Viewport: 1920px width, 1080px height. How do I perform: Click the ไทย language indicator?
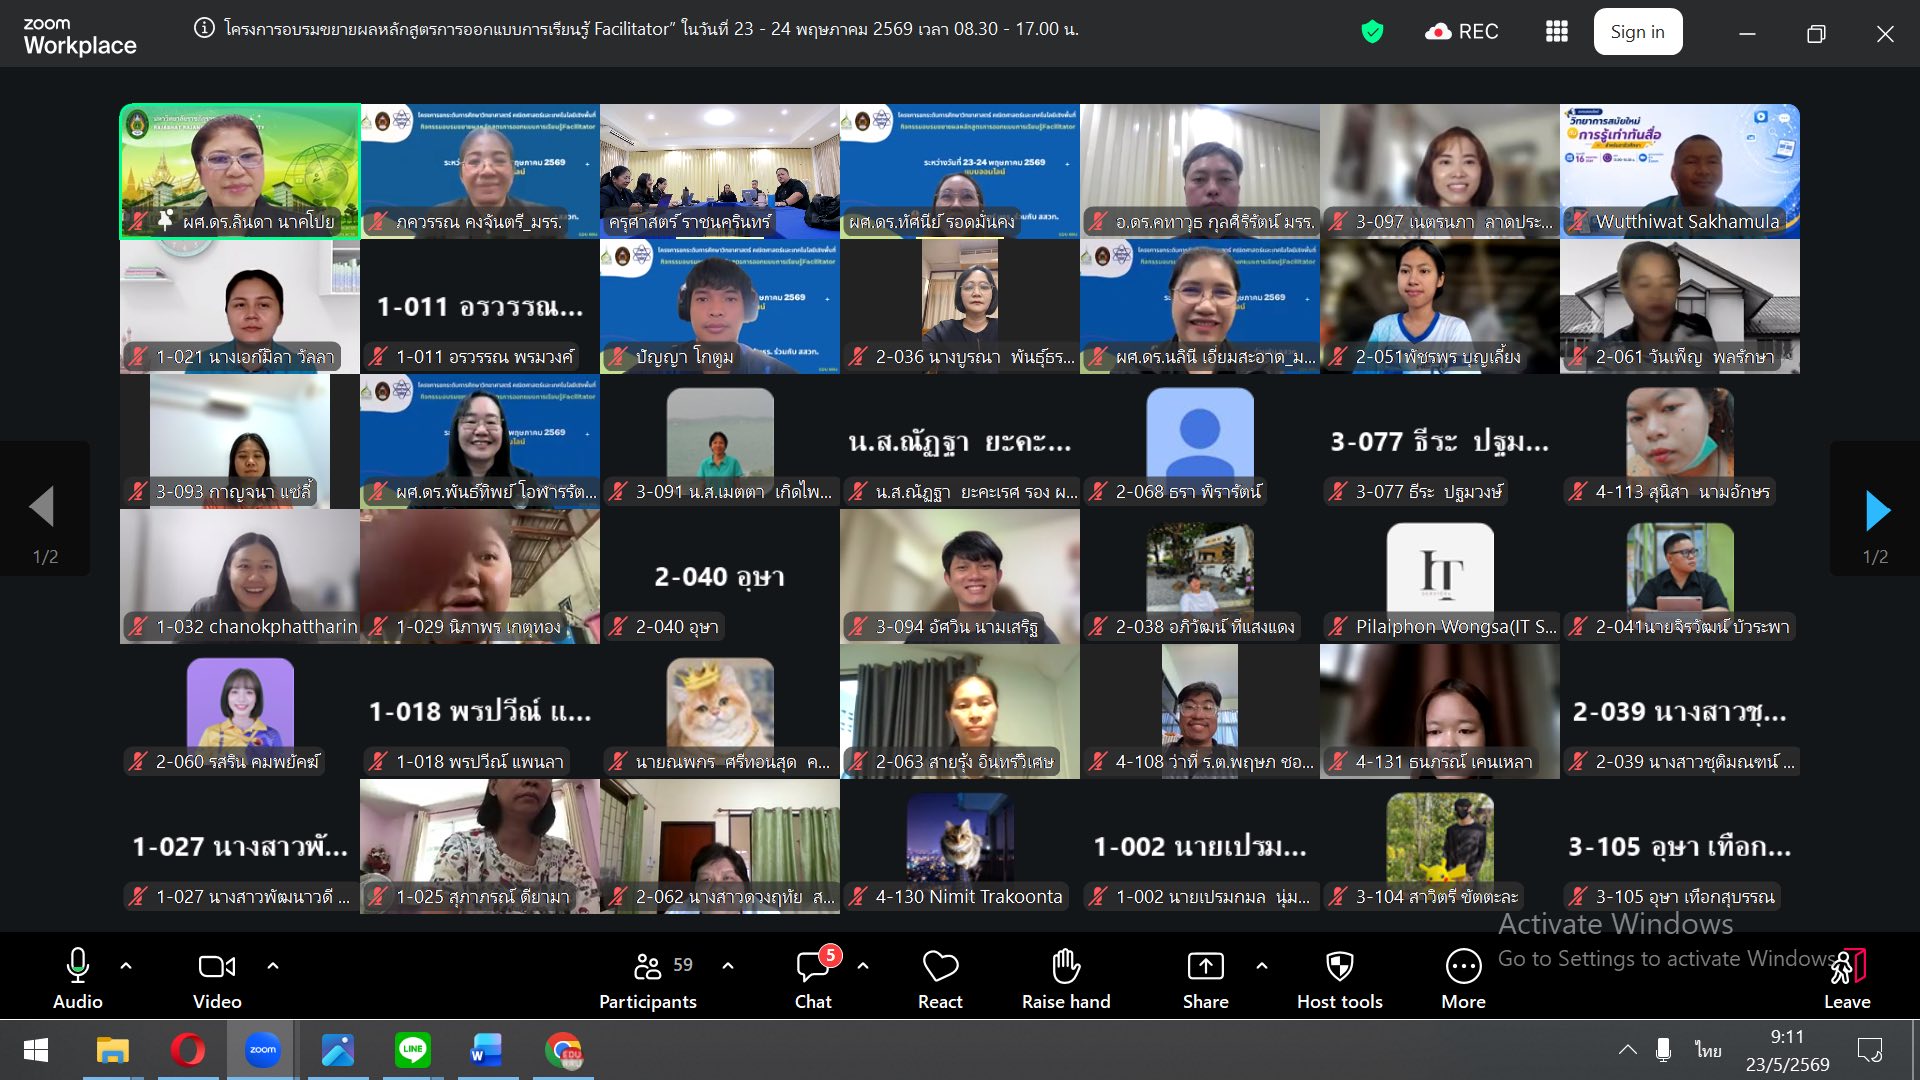coord(1708,1050)
